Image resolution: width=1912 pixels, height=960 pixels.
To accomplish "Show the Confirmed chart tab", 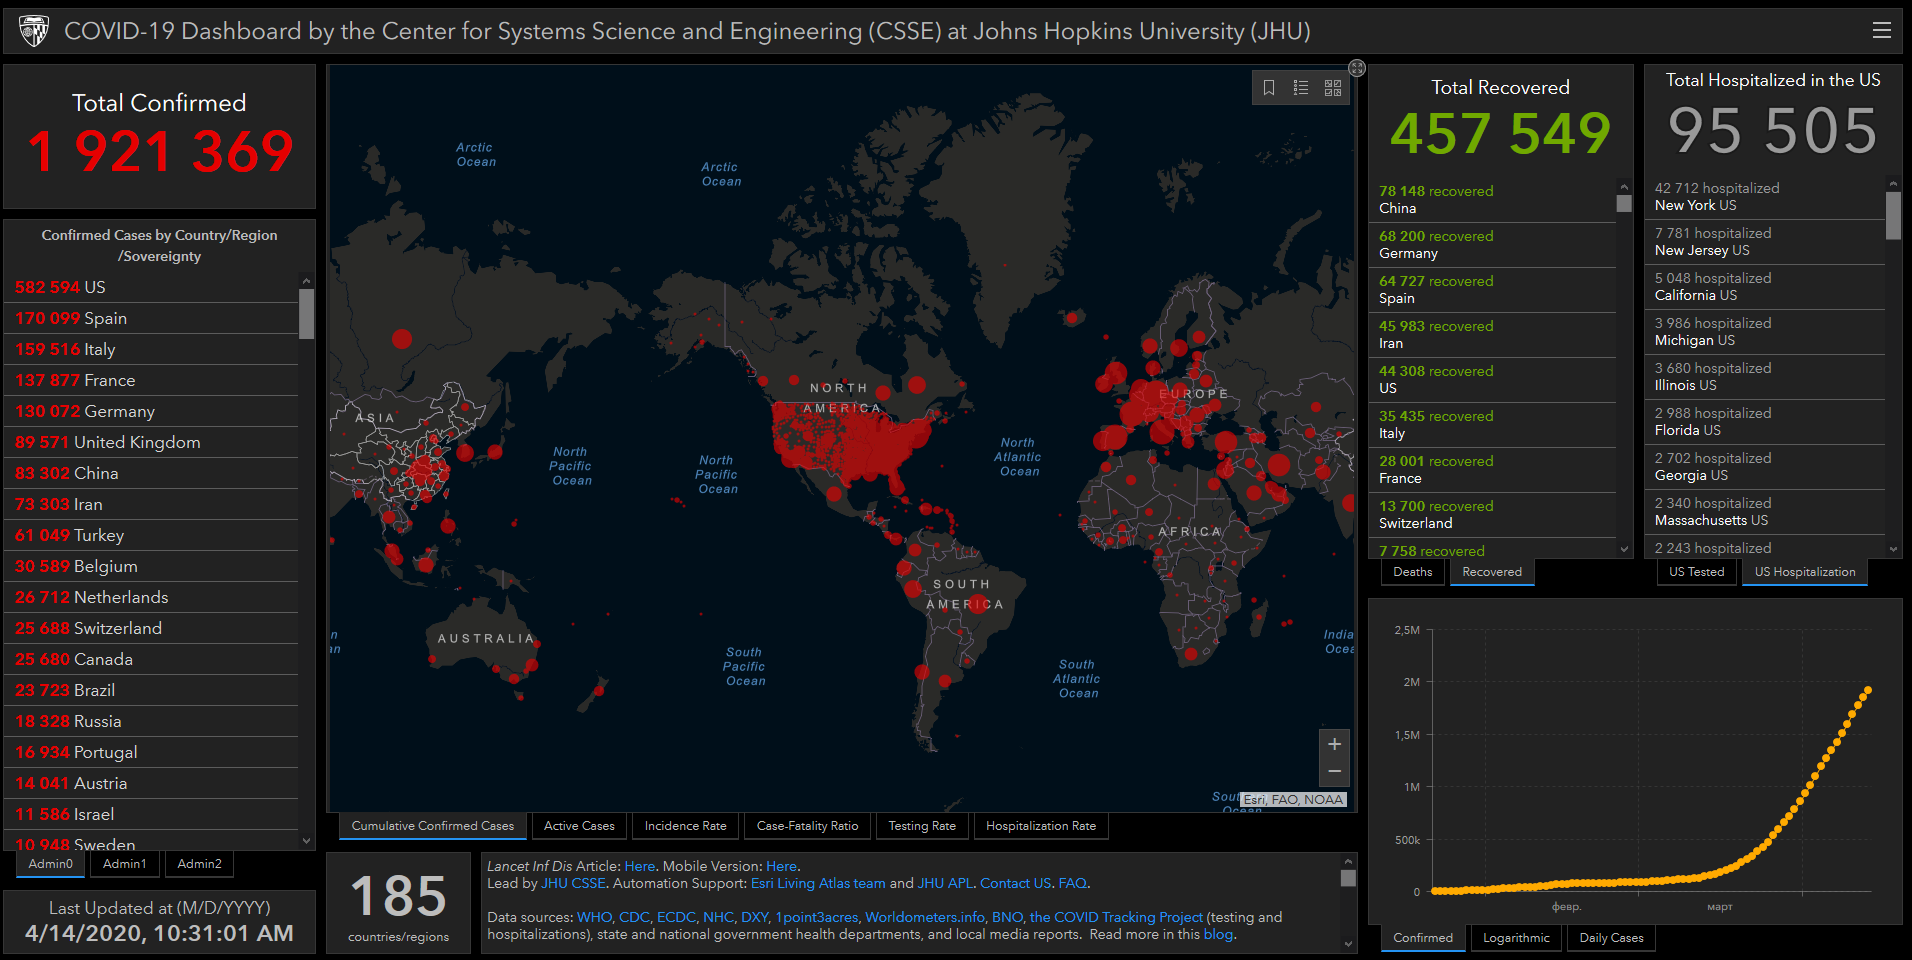I will [x=1423, y=938].
